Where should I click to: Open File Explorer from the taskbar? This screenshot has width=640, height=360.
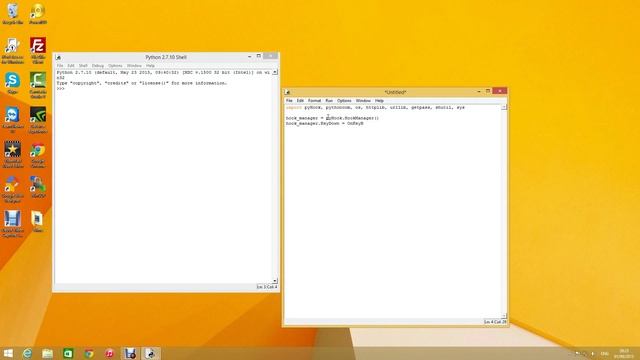[x=48, y=353]
